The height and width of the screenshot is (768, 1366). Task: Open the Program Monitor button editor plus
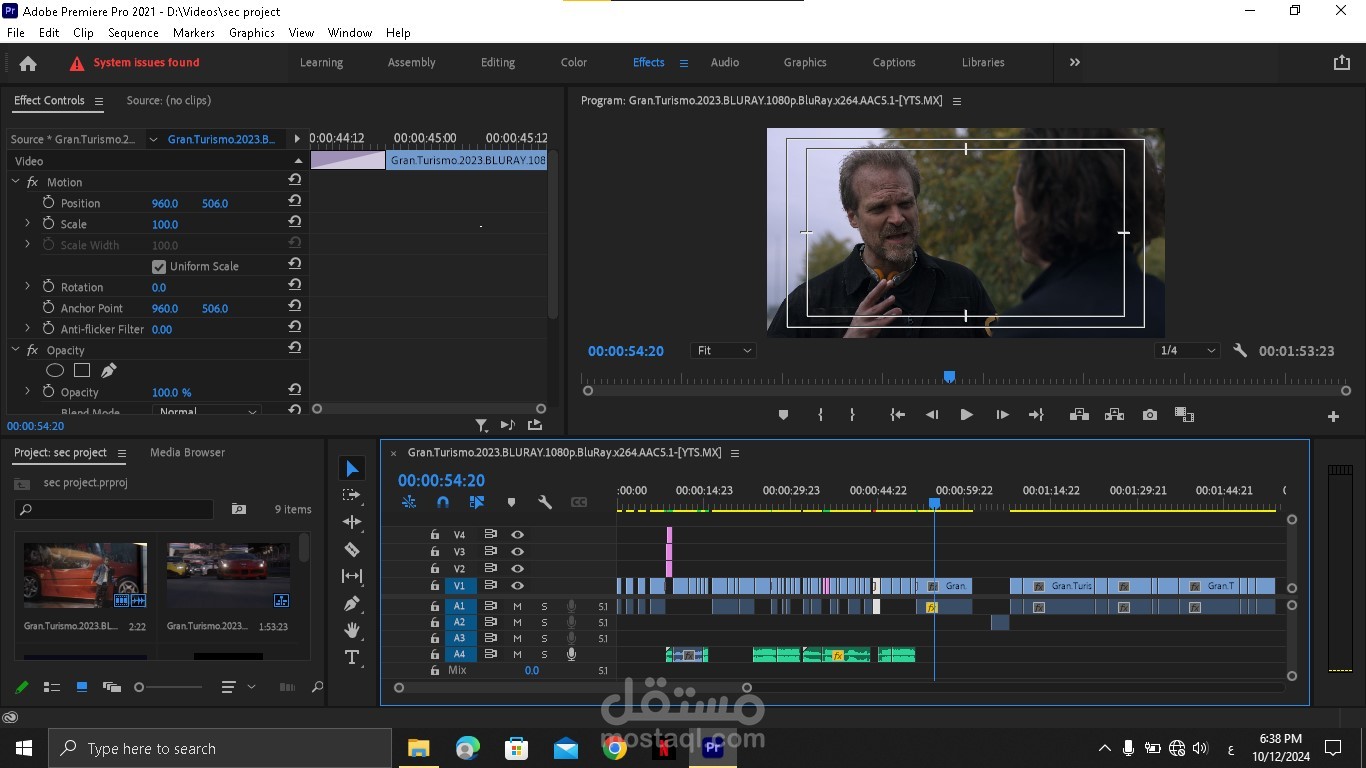tap(1333, 416)
